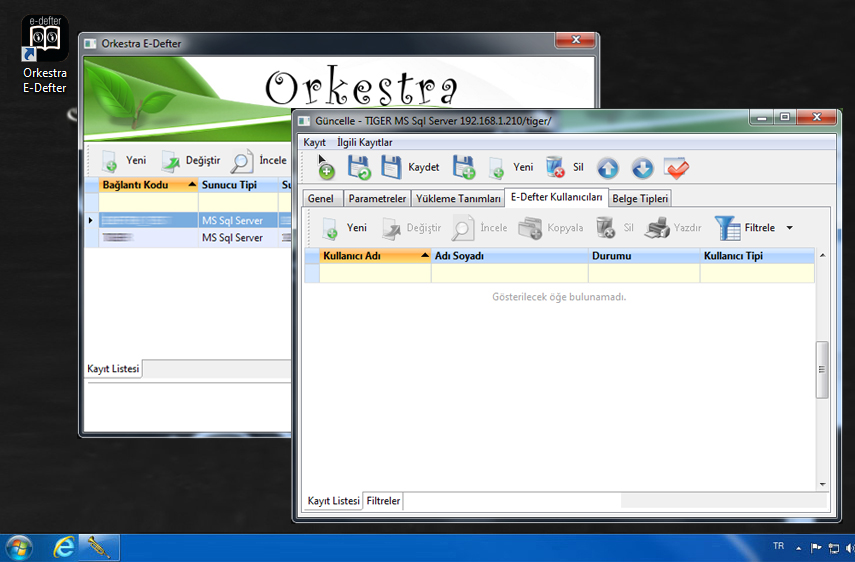Click Kayıt Listesi tab in main window

tap(113, 368)
